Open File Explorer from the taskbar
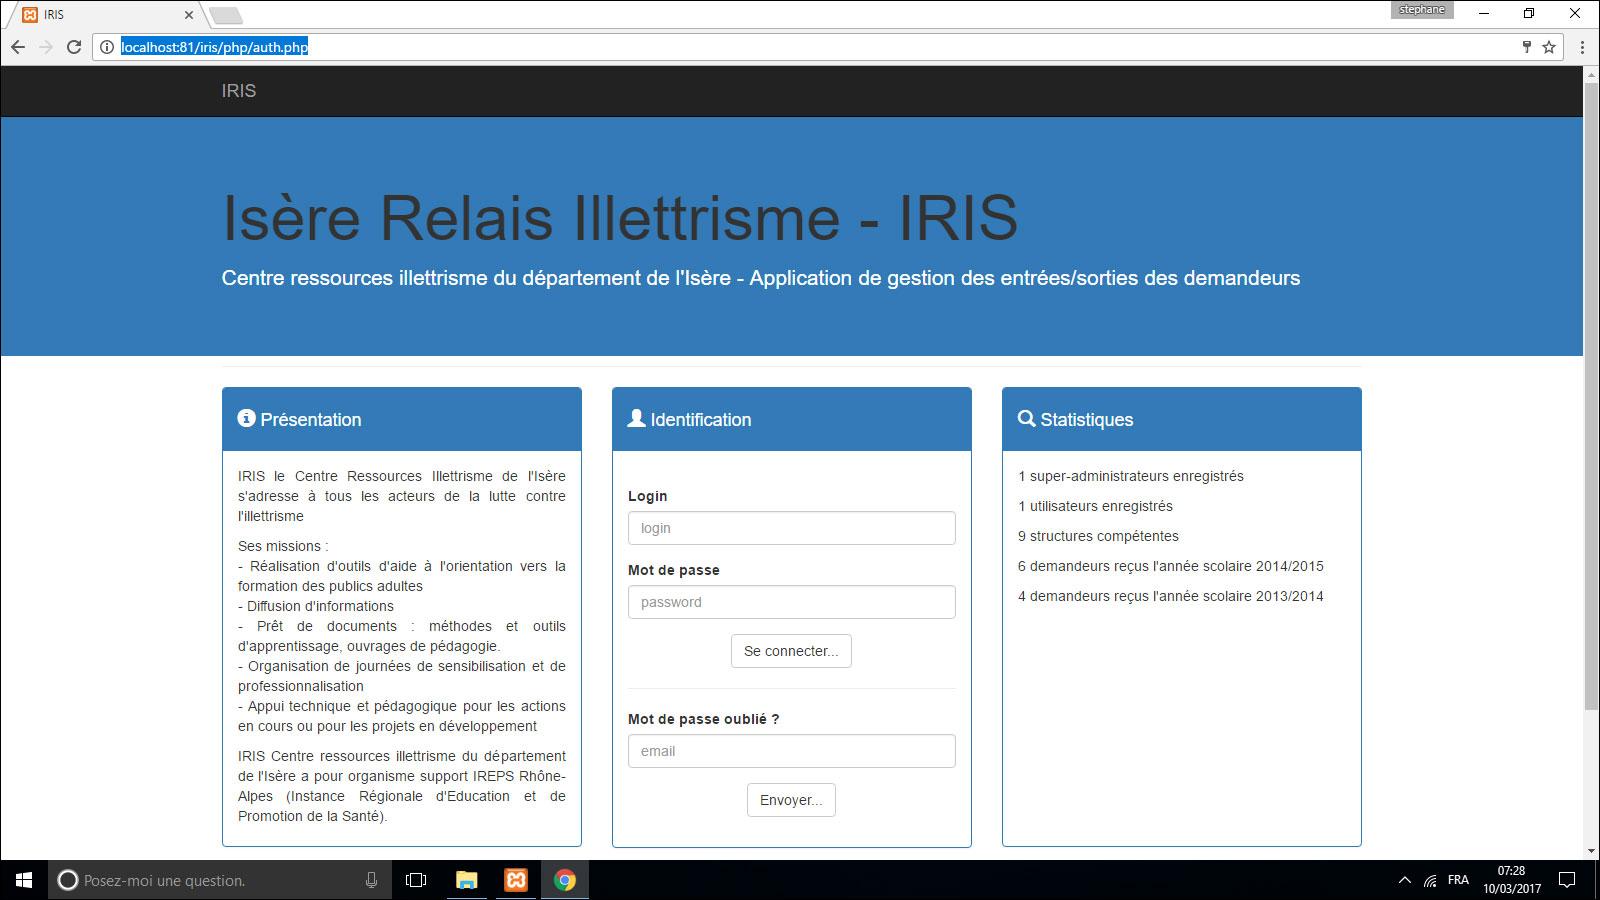1600x900 pixels. click(466, 880)
